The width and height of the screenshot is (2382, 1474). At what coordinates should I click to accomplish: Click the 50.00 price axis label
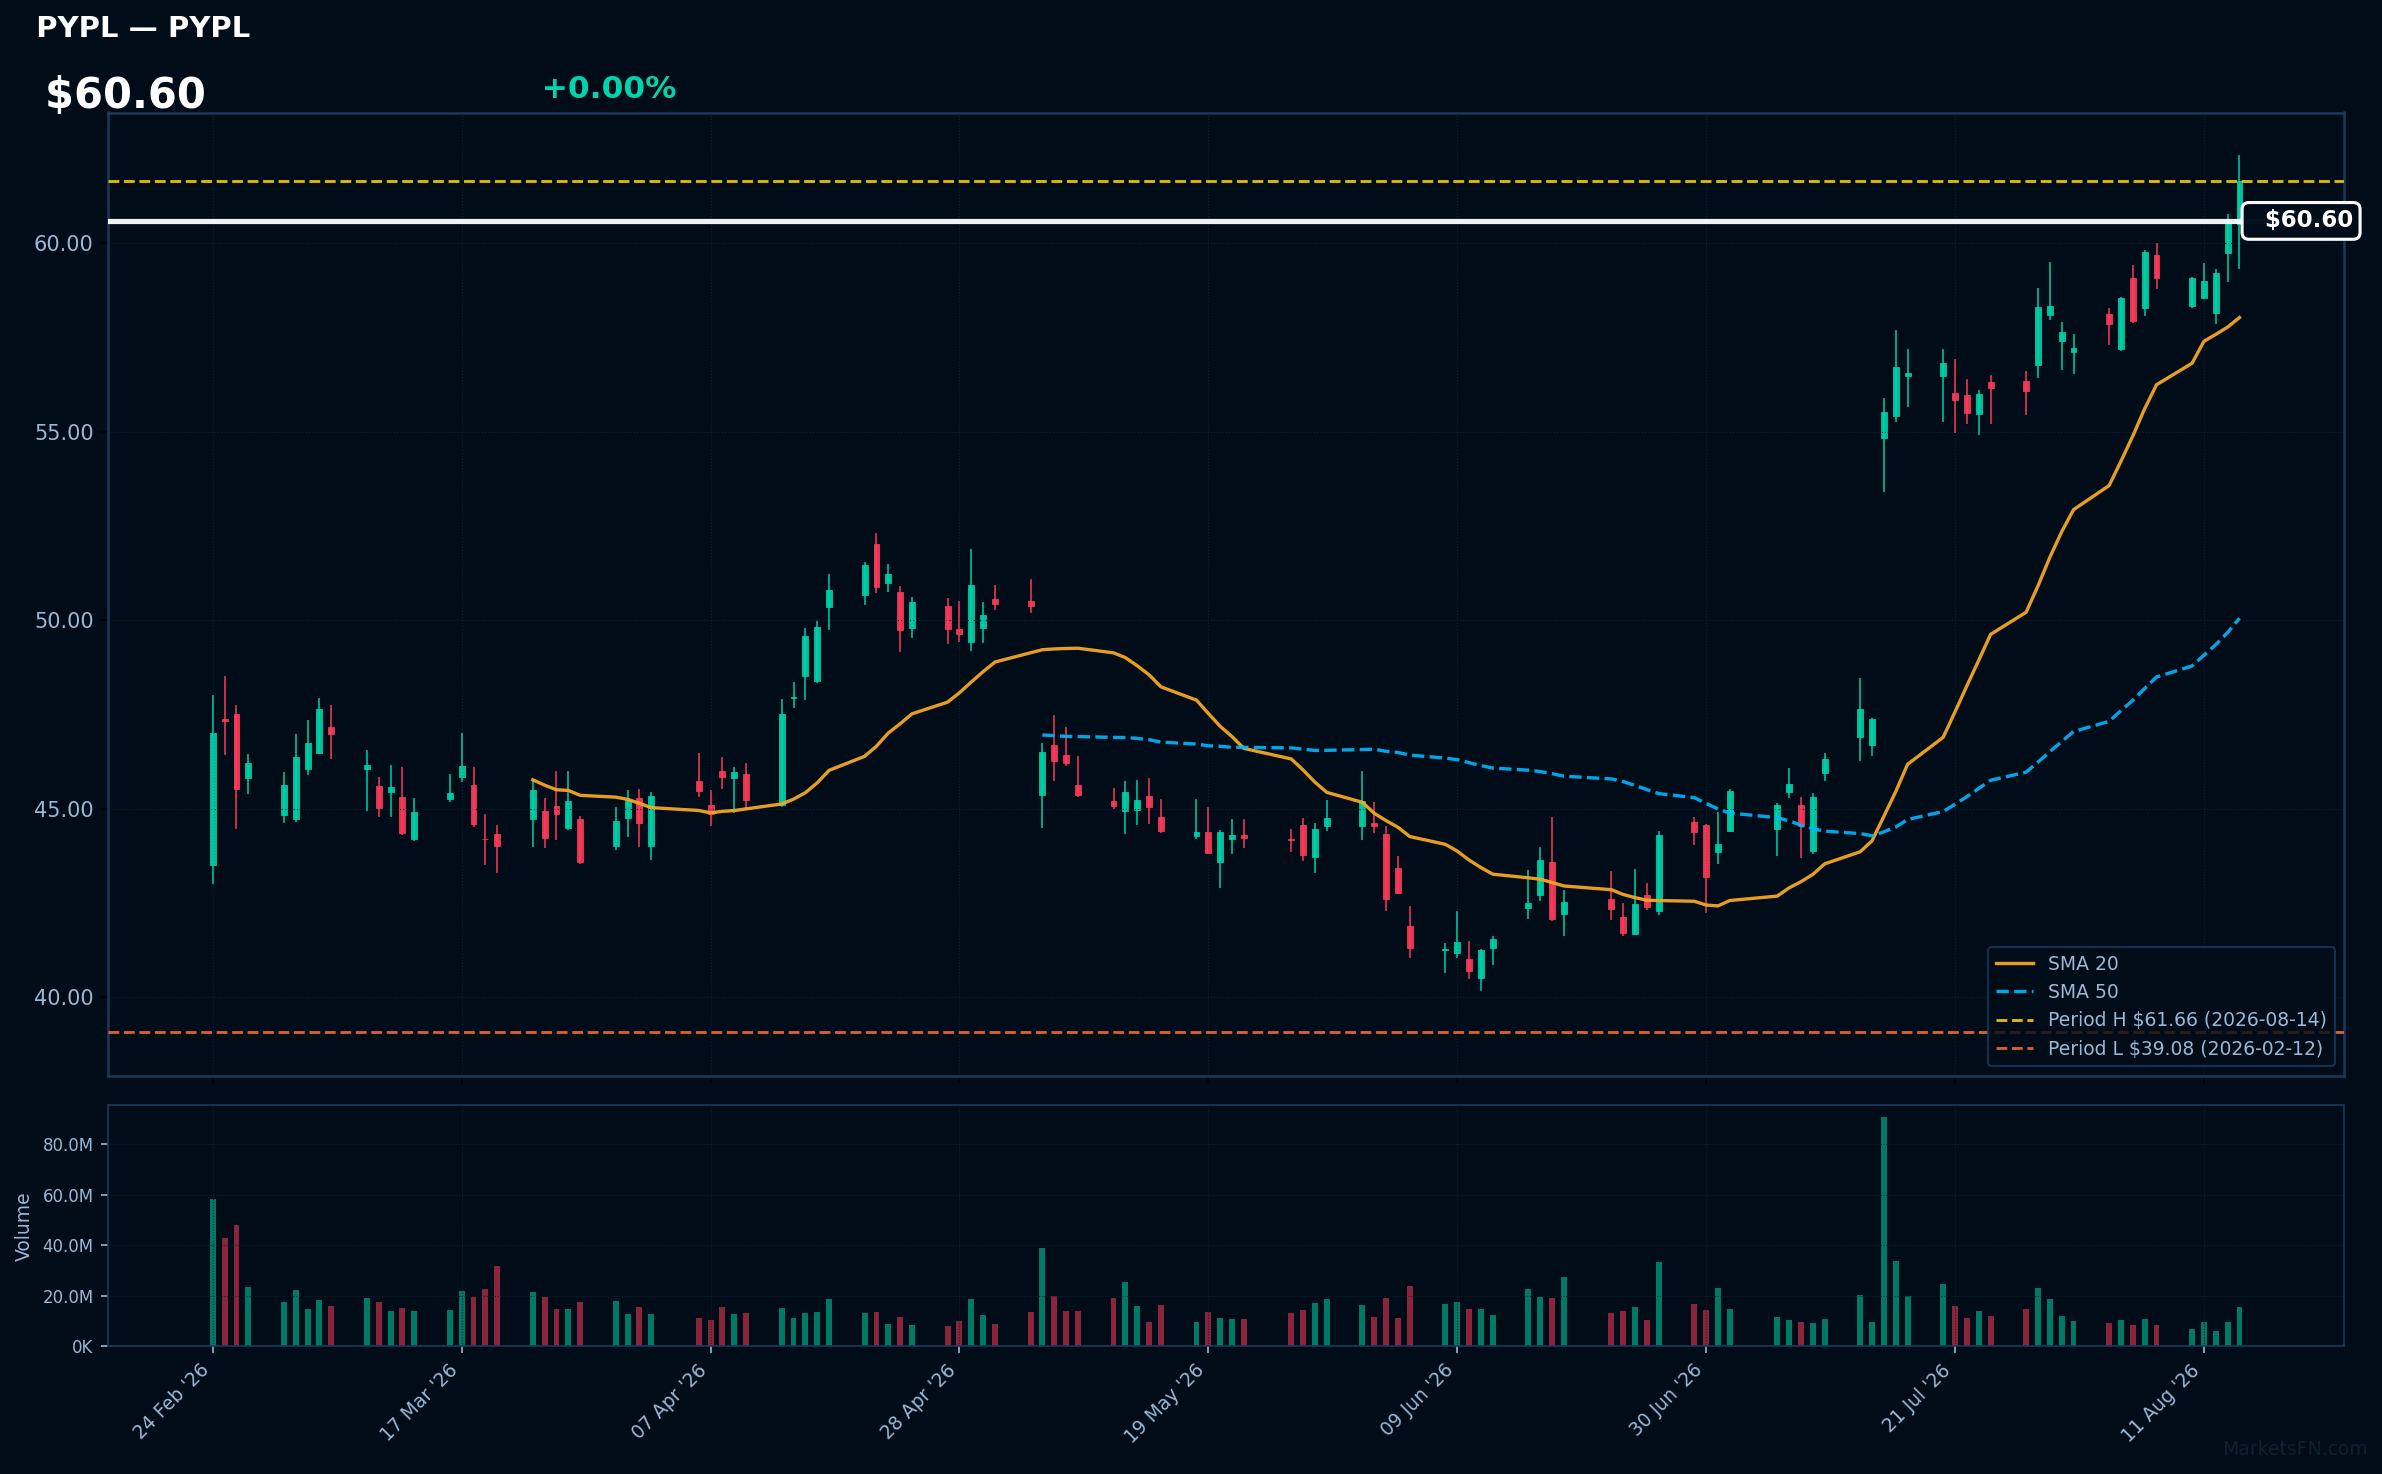(63, 621)
